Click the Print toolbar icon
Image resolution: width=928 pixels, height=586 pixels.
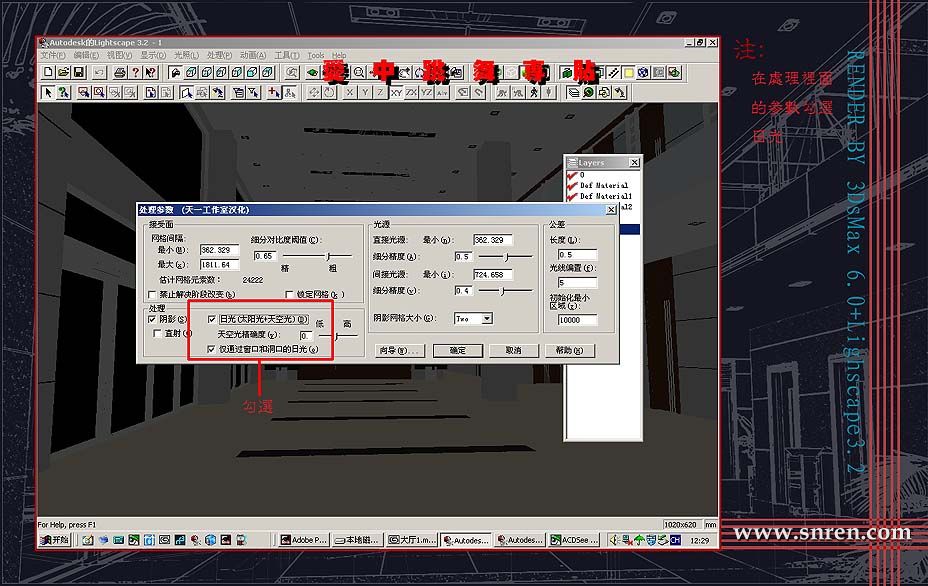pyautogui.click(x=120, y=72)
